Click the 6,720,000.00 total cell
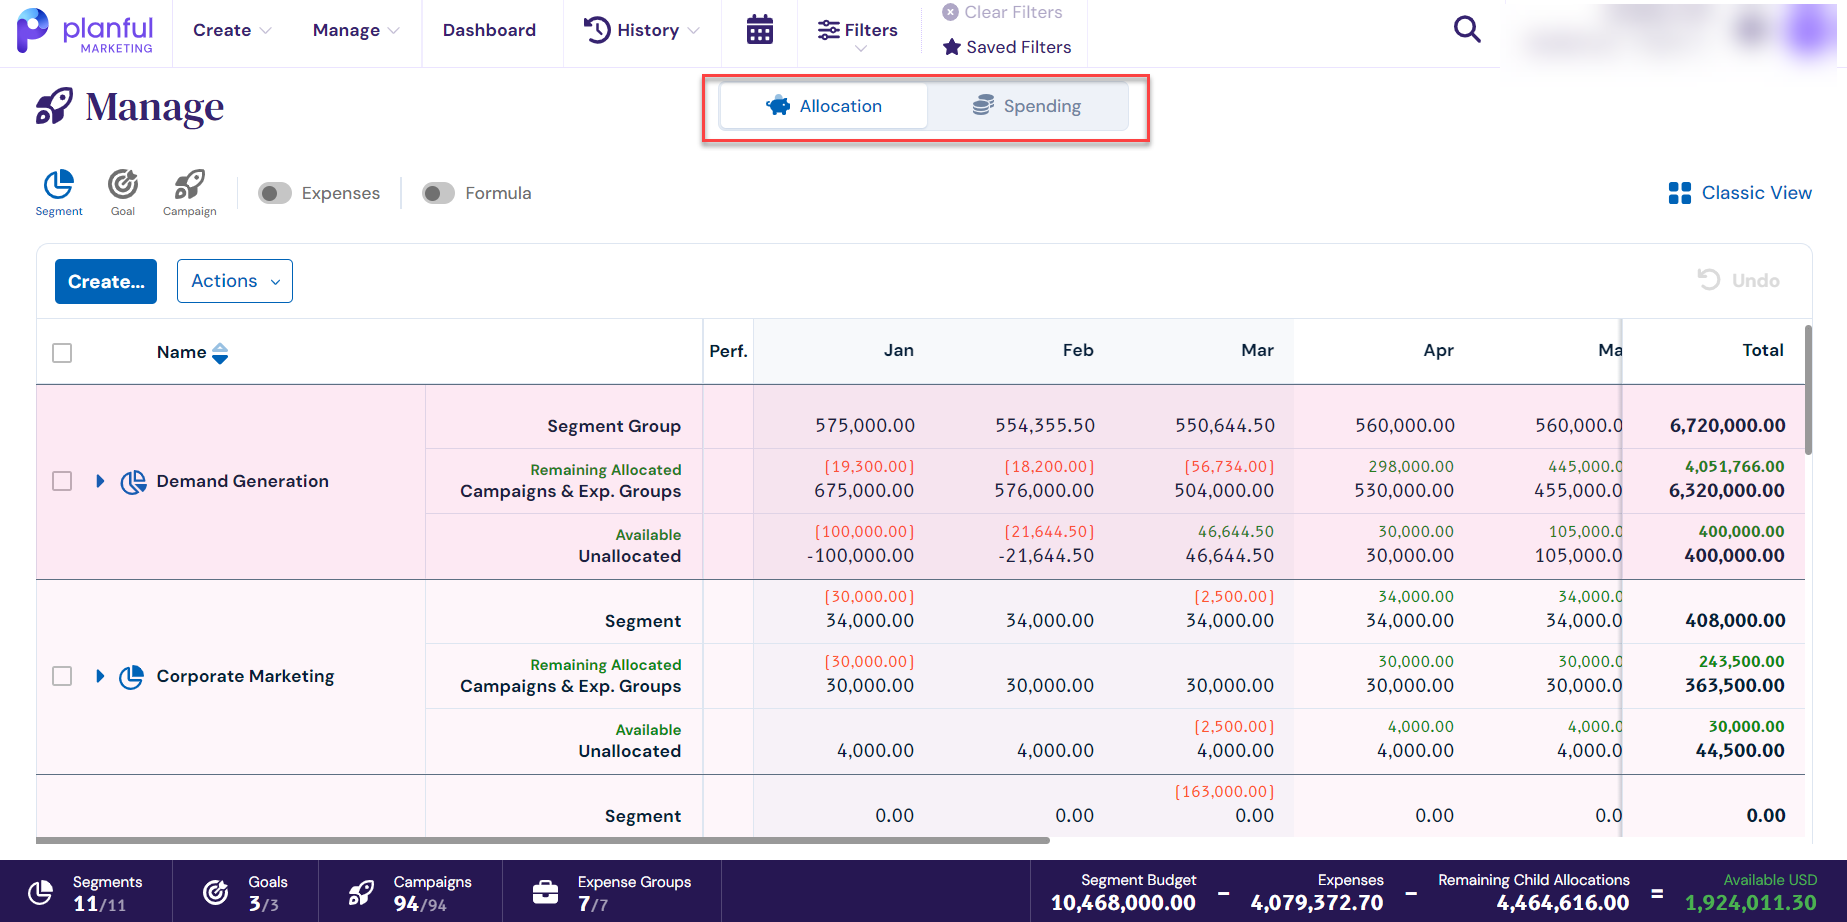 (1727, 425)
